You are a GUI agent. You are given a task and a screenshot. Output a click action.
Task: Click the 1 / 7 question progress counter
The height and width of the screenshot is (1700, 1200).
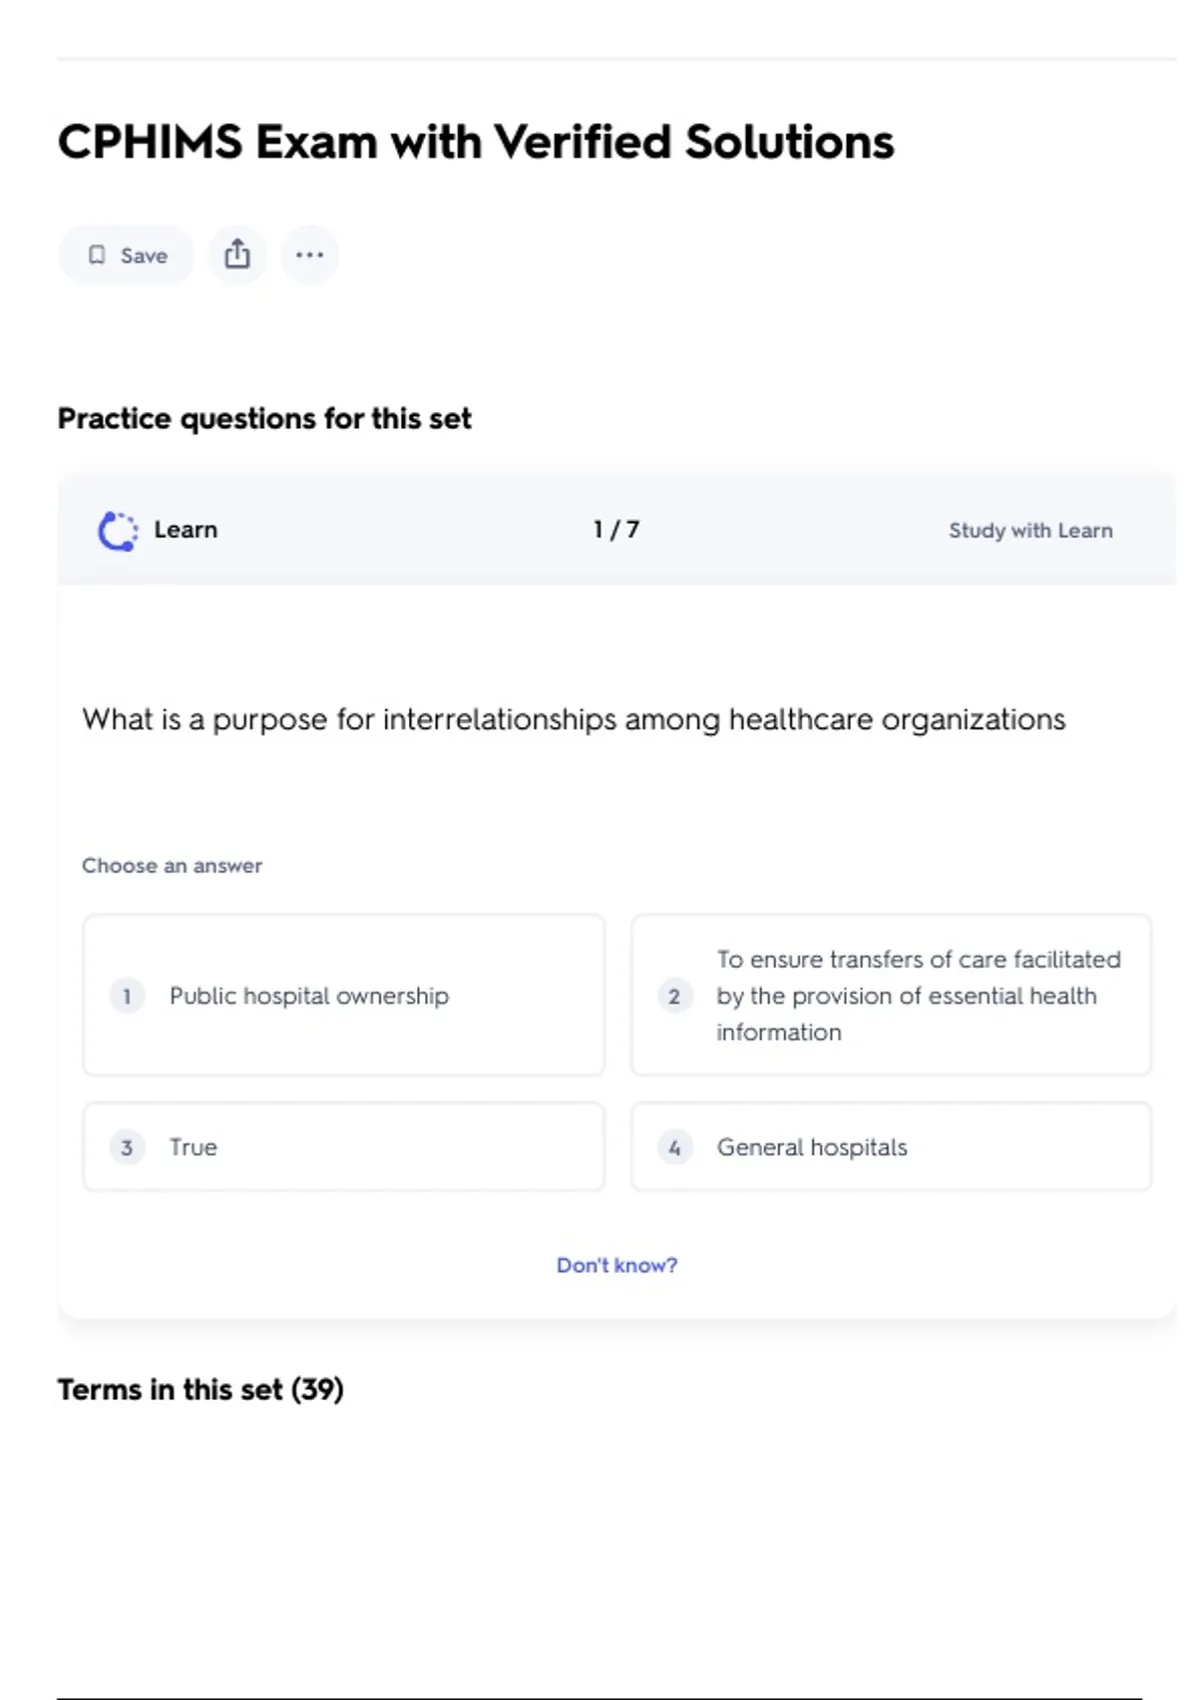point(616,530)
